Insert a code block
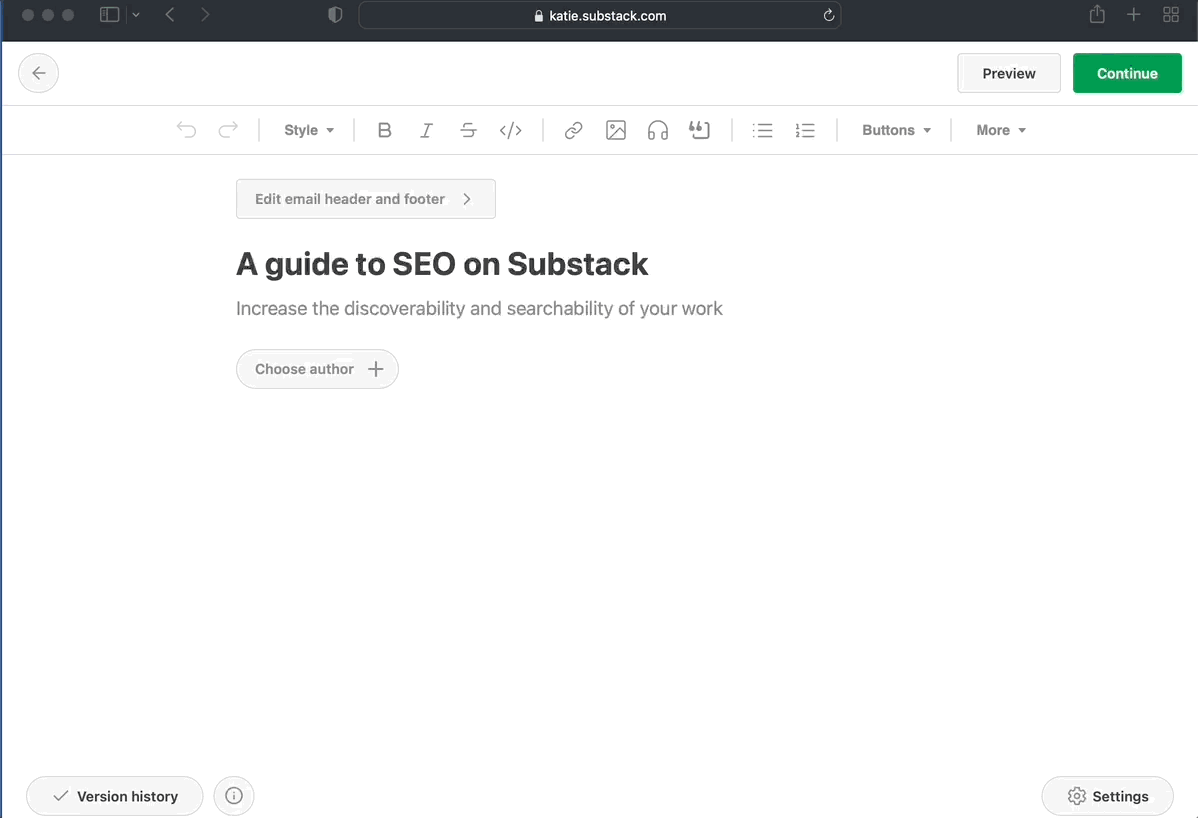1198x818 pixels. click(510, 131)
